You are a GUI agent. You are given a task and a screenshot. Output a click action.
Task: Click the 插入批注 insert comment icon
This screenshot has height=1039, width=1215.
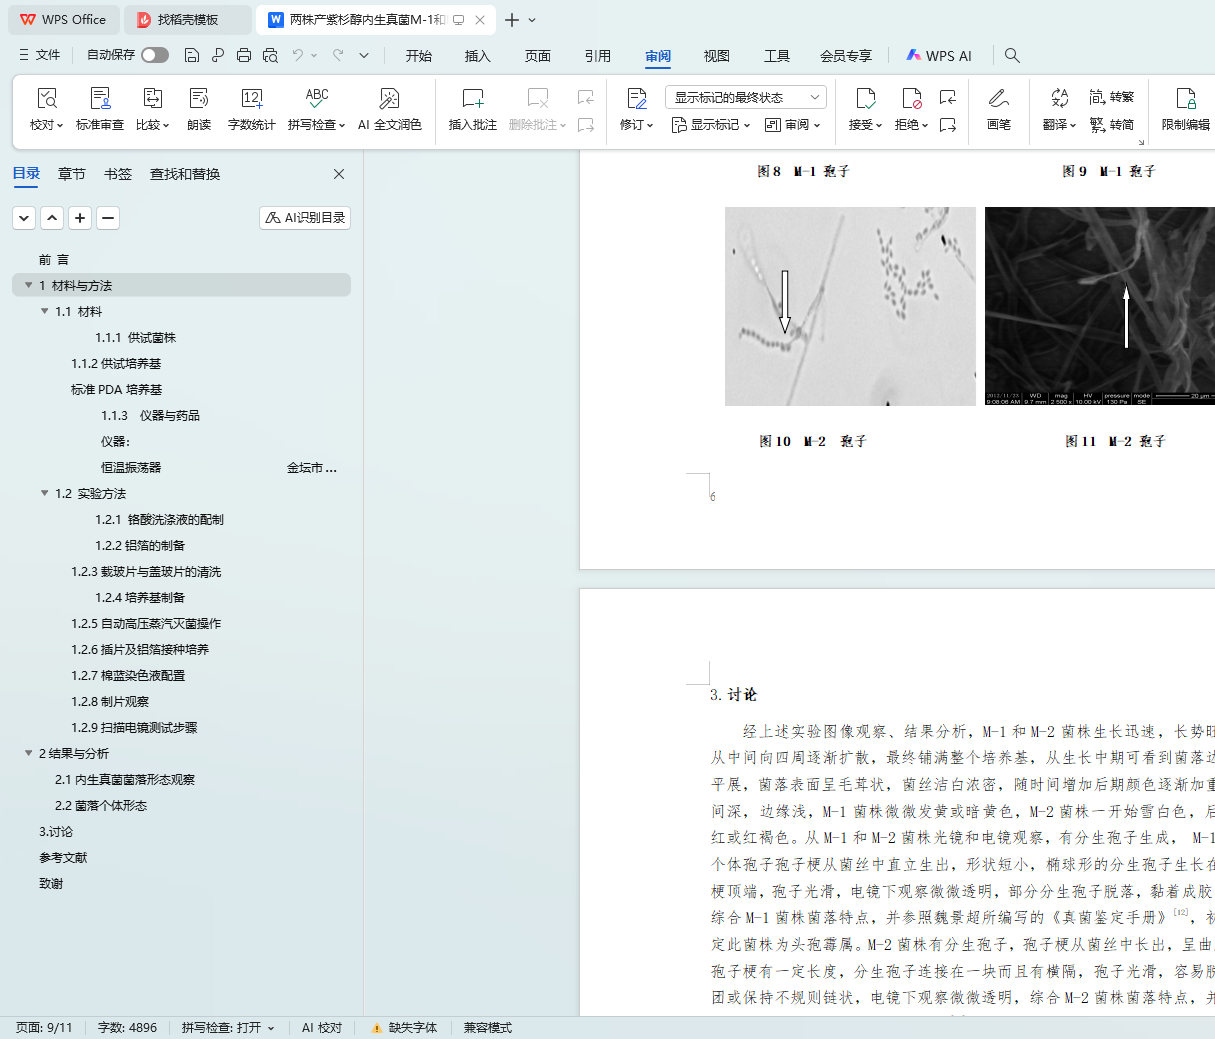(472, 99)
